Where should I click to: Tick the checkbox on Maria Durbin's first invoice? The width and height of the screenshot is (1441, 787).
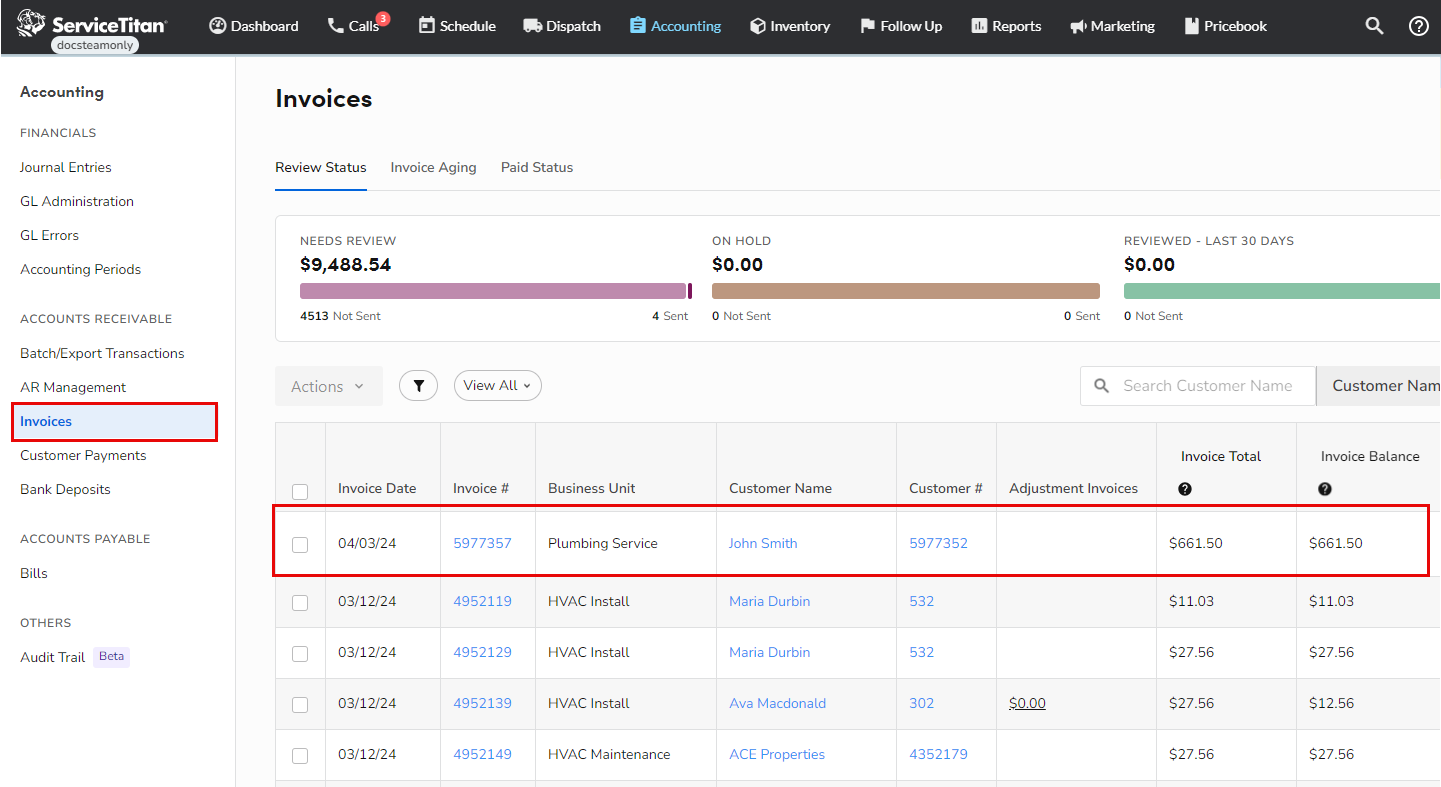tap(300, 601)
